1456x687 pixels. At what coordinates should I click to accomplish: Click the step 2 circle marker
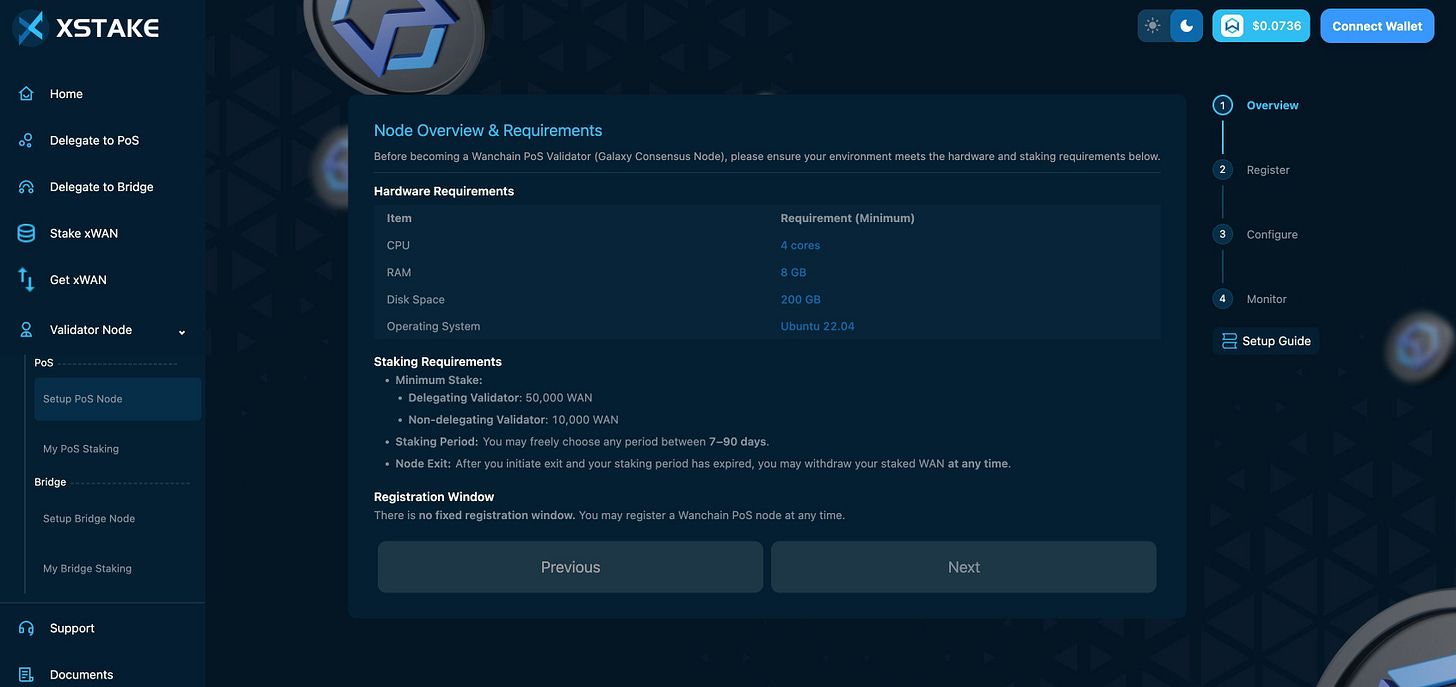(x=1222, y=170)
